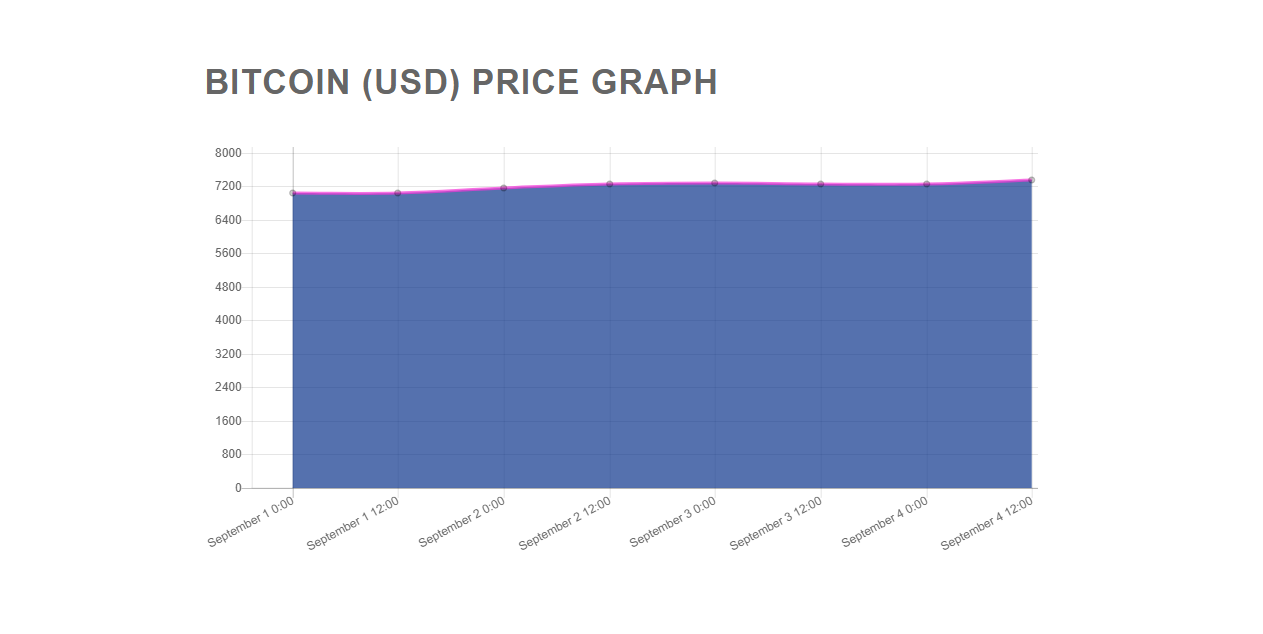Click the data point for September 3 0:00
The image size is (1263, 634).
point(715,183)
